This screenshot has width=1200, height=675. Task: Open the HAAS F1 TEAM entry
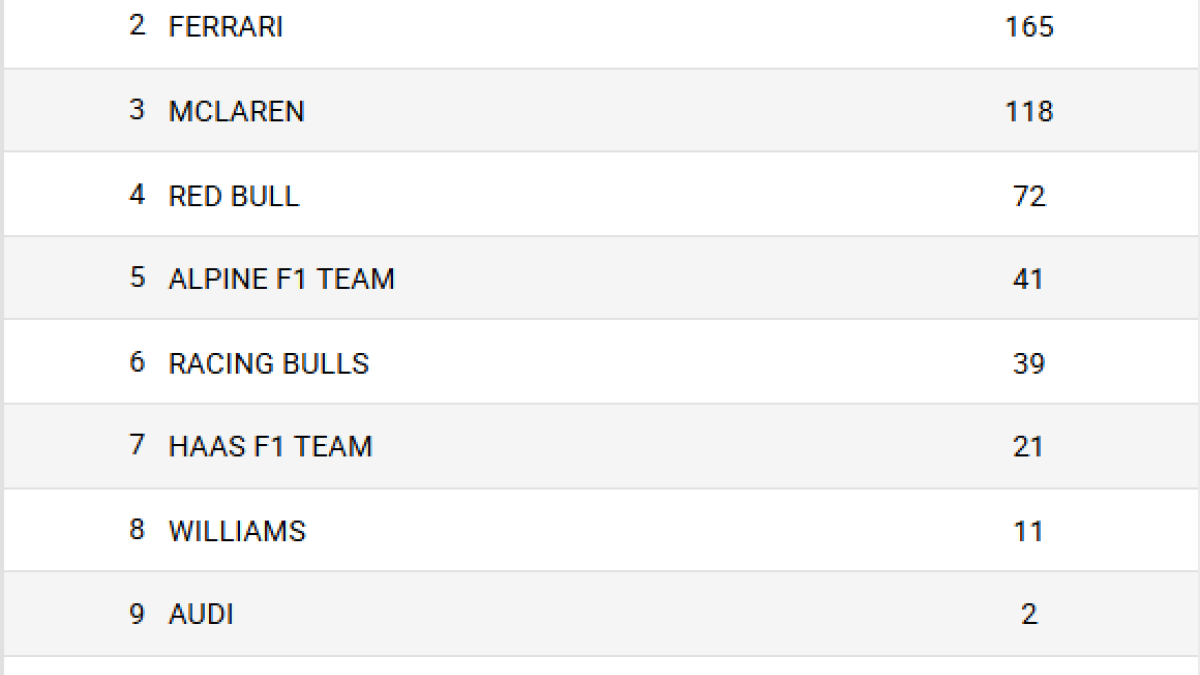[270, 446]
